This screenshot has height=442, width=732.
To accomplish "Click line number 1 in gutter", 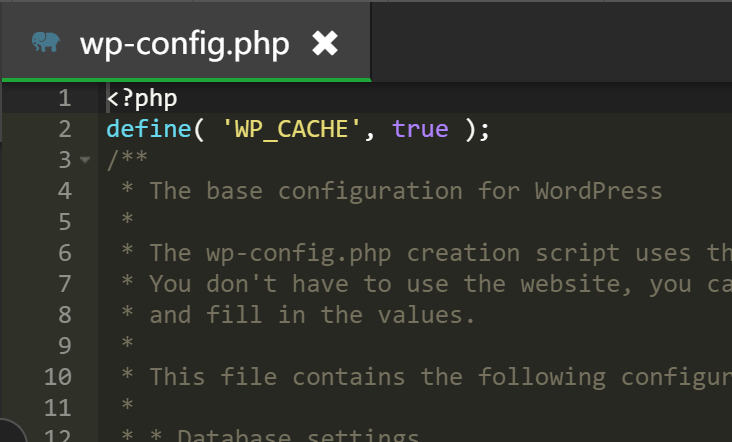I will tap(65, 98).
